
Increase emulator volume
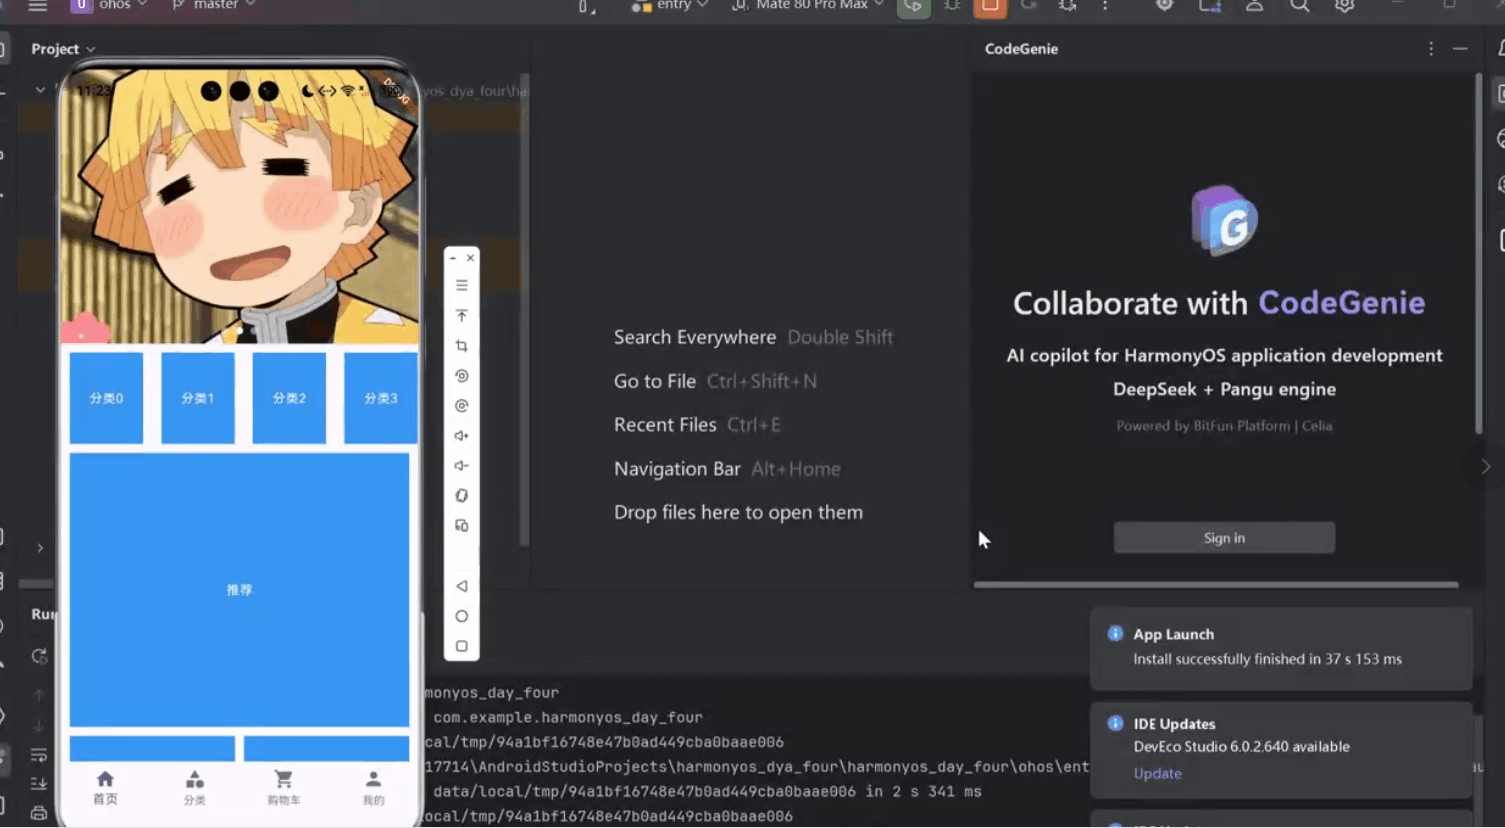[x=461, y=436]
